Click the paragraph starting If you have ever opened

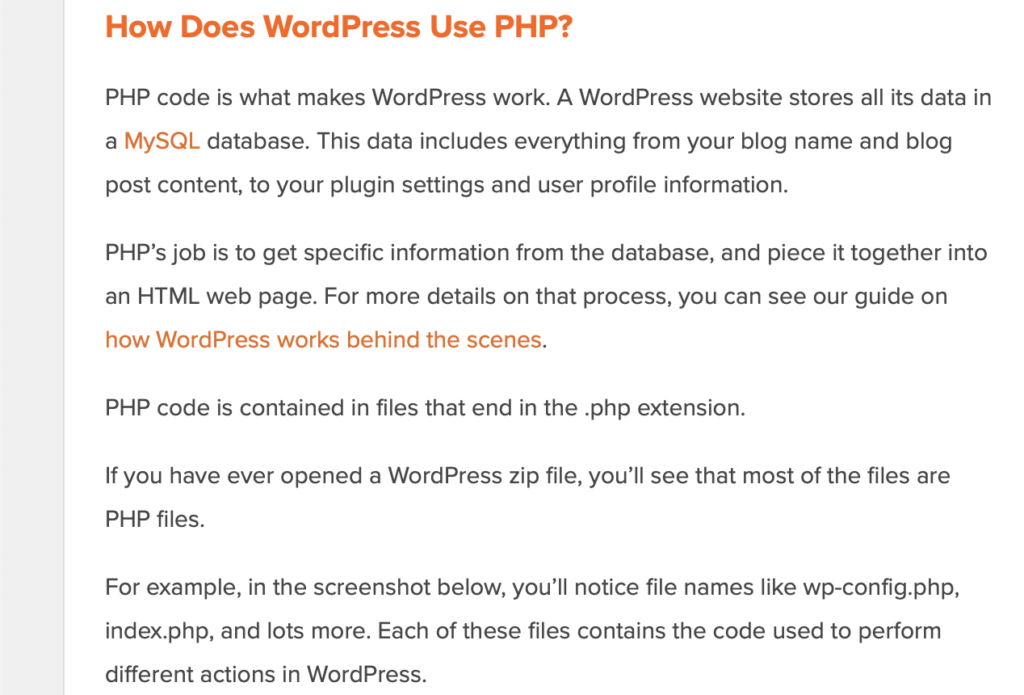tap(528, 497)
